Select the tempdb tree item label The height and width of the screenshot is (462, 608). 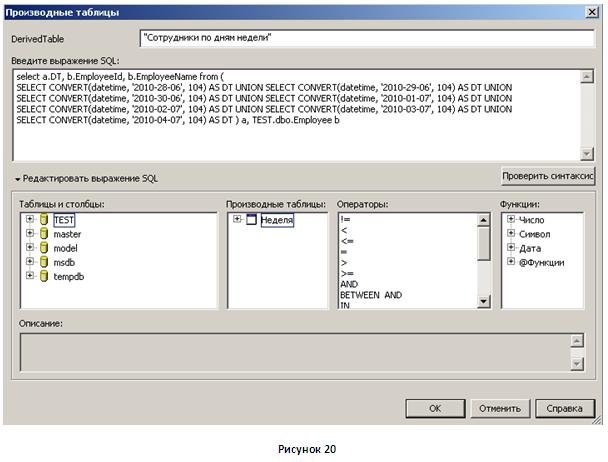tap(69, 277)
